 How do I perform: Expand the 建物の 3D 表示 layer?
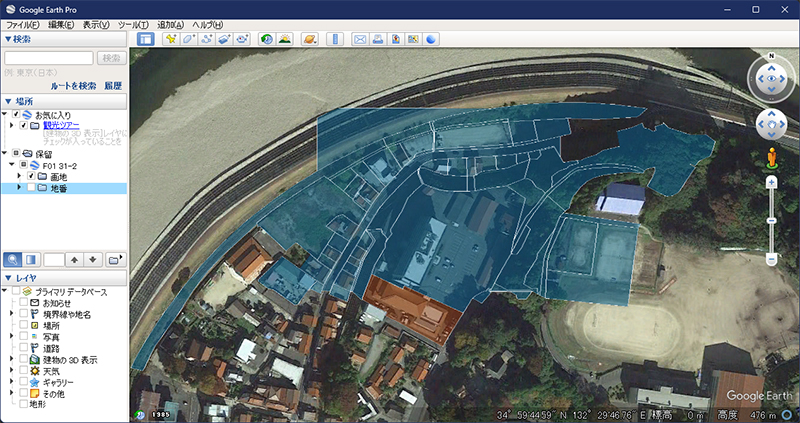[x=12, y=359]
